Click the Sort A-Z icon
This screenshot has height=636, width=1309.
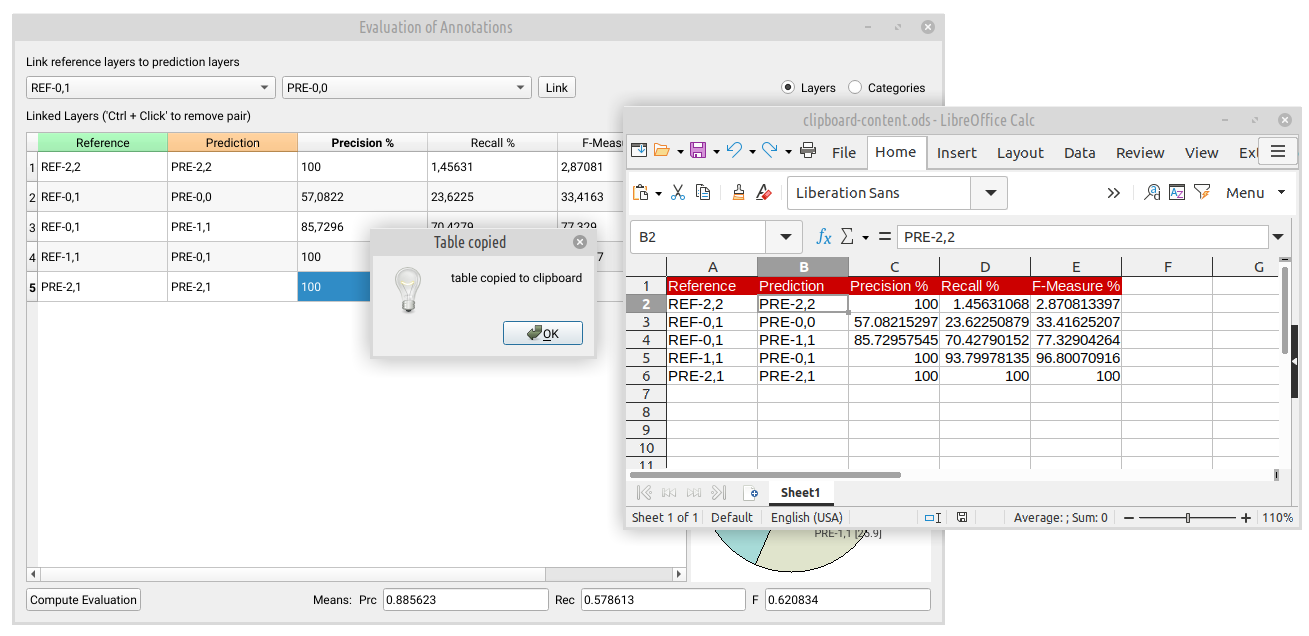1177,192
